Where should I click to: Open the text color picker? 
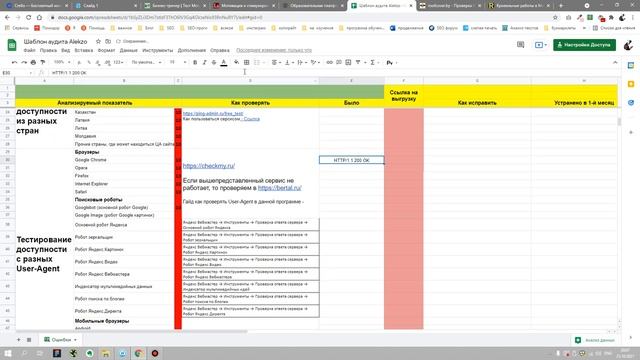(224, 62)
